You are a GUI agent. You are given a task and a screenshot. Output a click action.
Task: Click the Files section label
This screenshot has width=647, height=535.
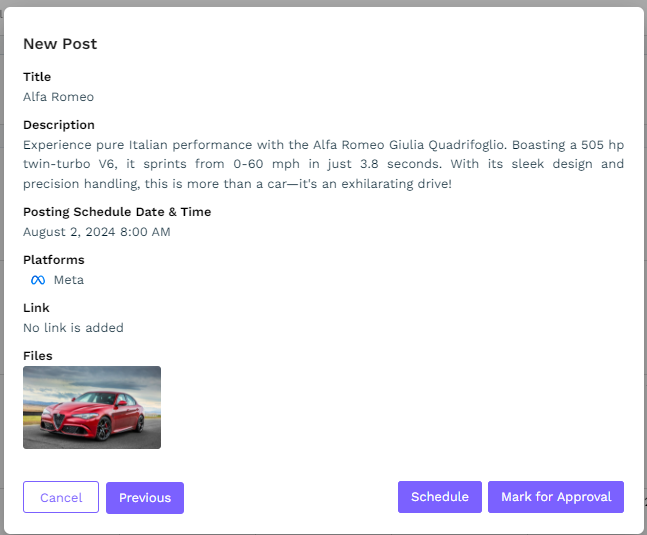click(x=38, y=356)
